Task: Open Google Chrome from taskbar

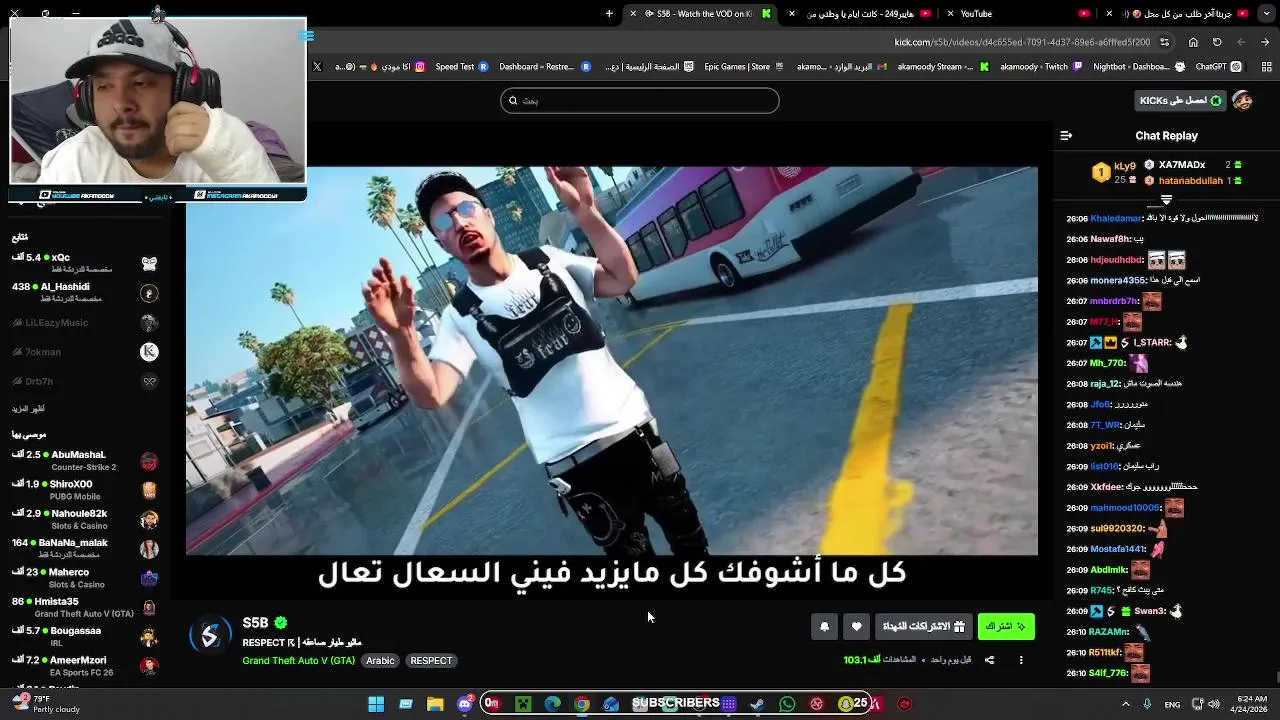Action: point(582,704)
